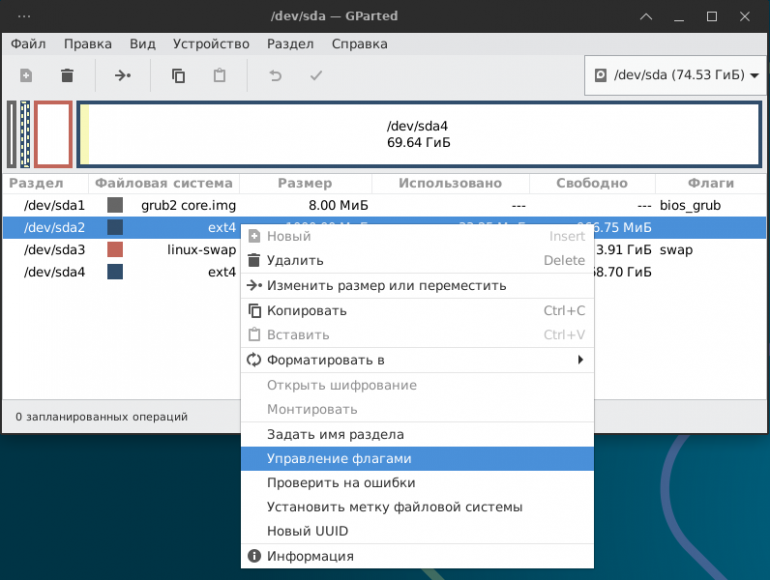Open the Вид menu
This screenshot has width=770, height=580.
click(x=142, y=44)
